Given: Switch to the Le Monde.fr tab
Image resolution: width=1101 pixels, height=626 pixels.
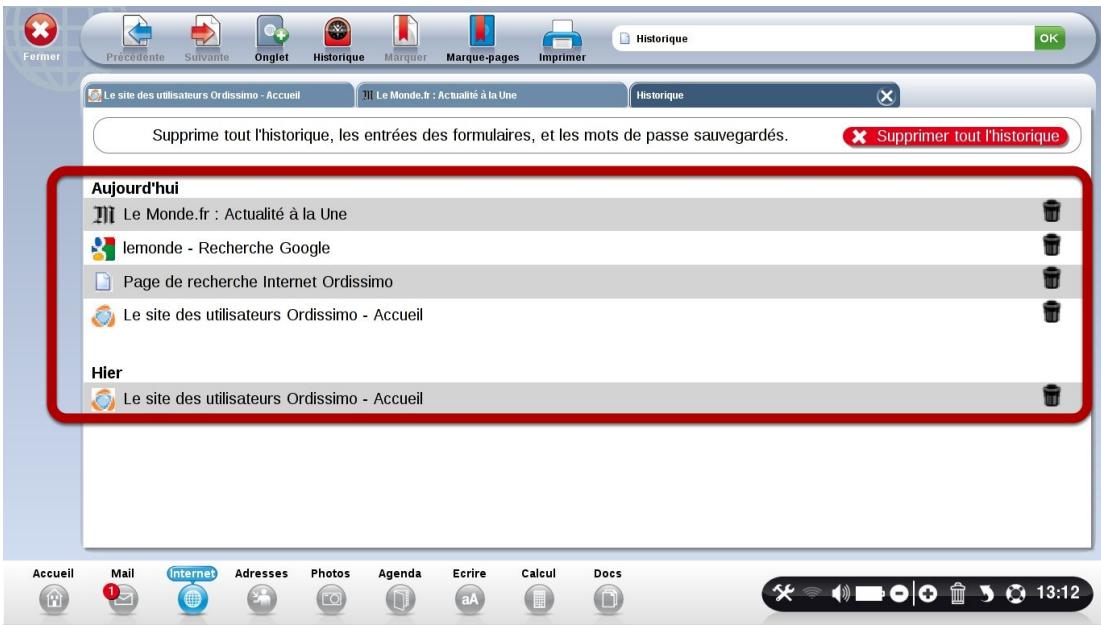Looking at the screenshot, I should [x=492, y=95].
